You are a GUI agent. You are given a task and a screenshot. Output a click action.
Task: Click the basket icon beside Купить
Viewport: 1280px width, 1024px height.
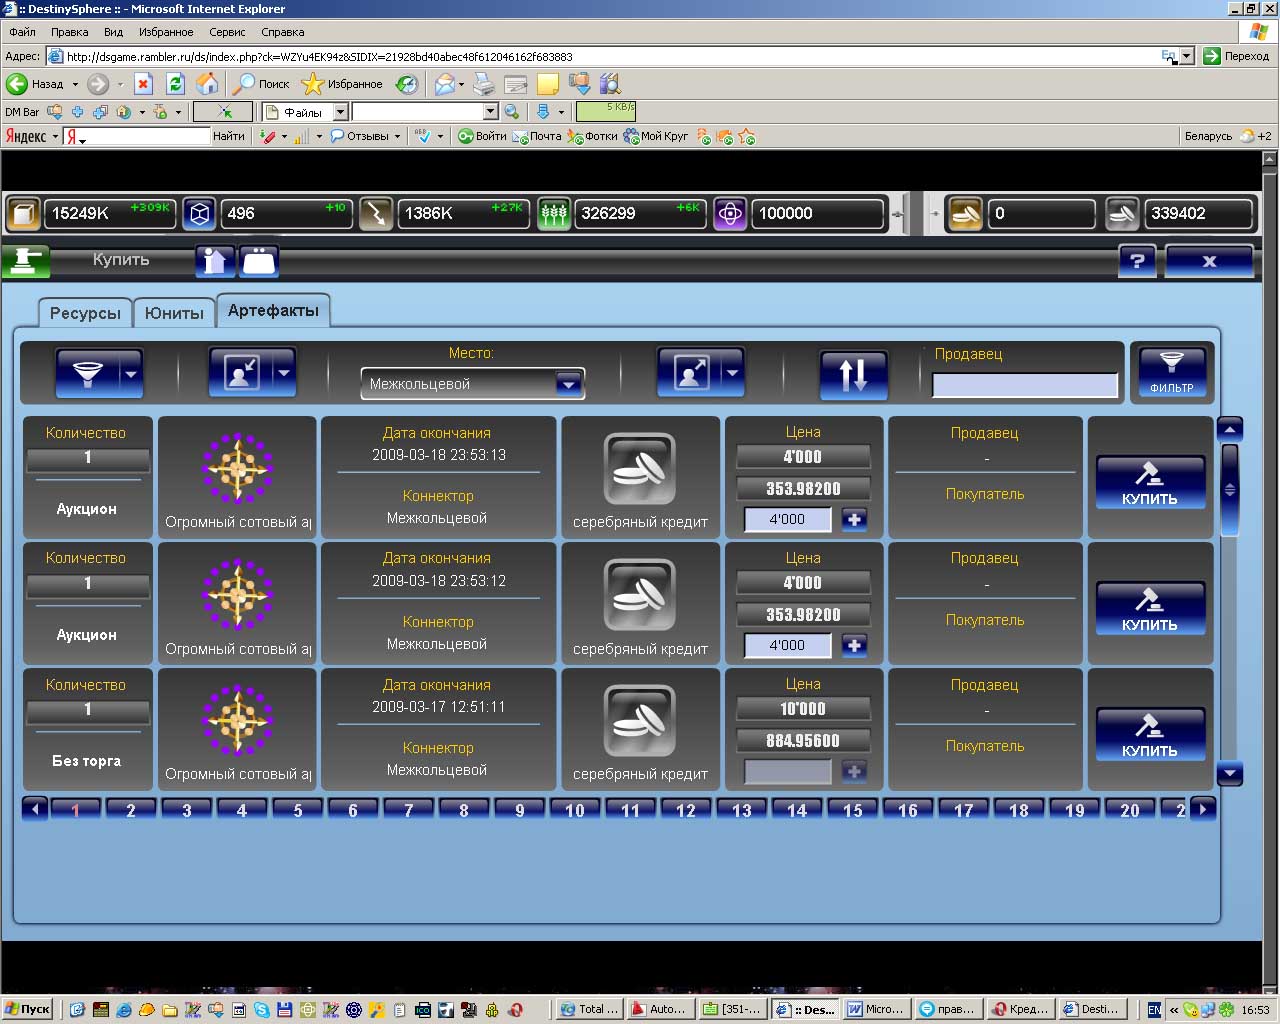coord(259,261)
